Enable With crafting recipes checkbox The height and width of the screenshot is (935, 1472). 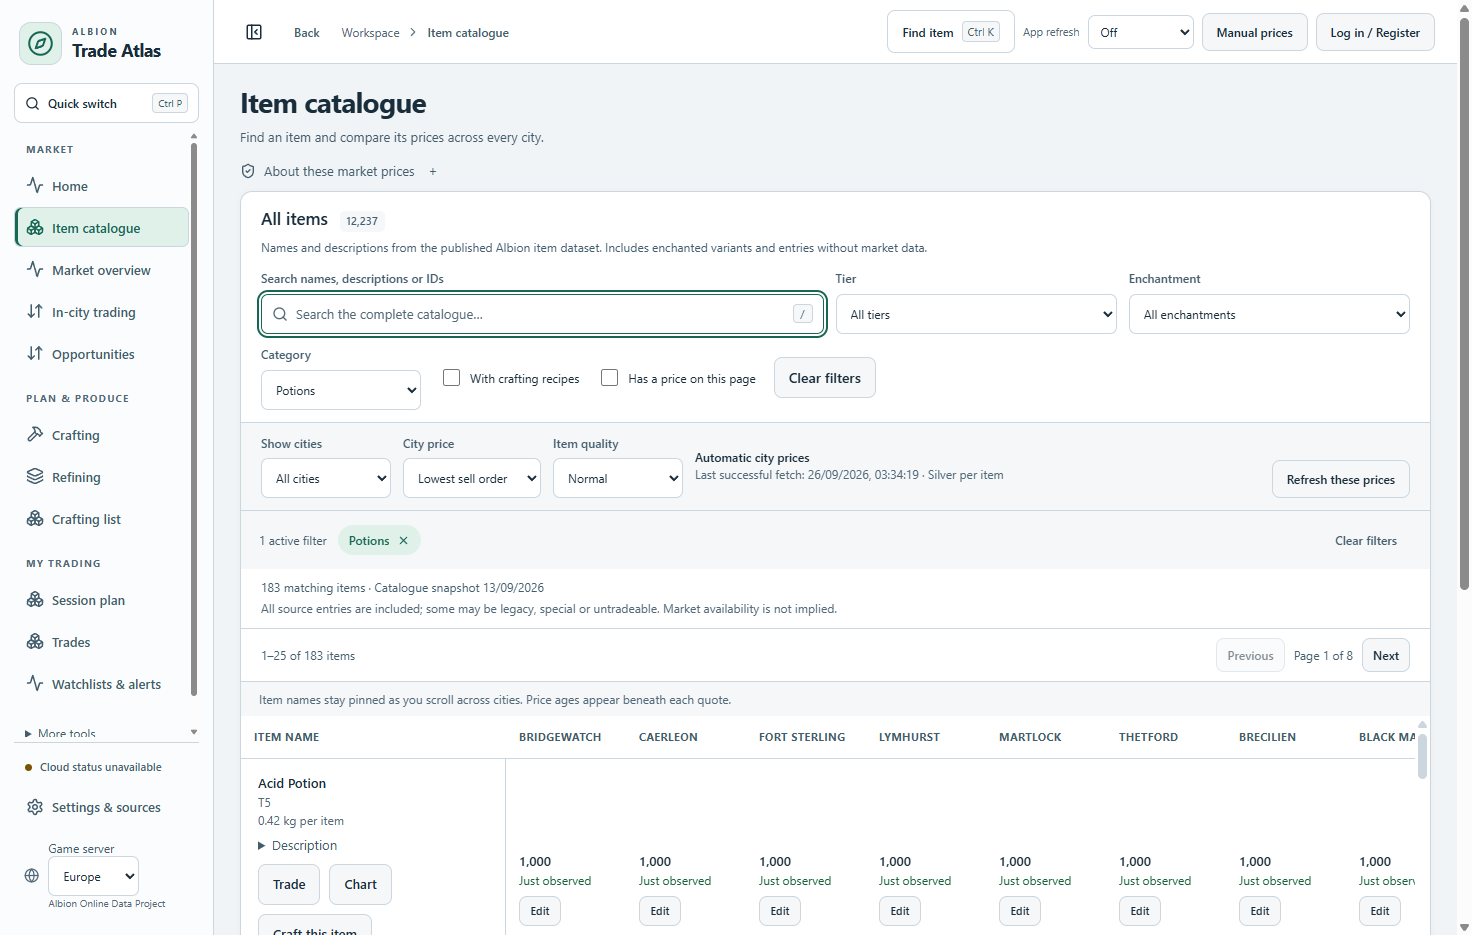click(x=452, y=377)
